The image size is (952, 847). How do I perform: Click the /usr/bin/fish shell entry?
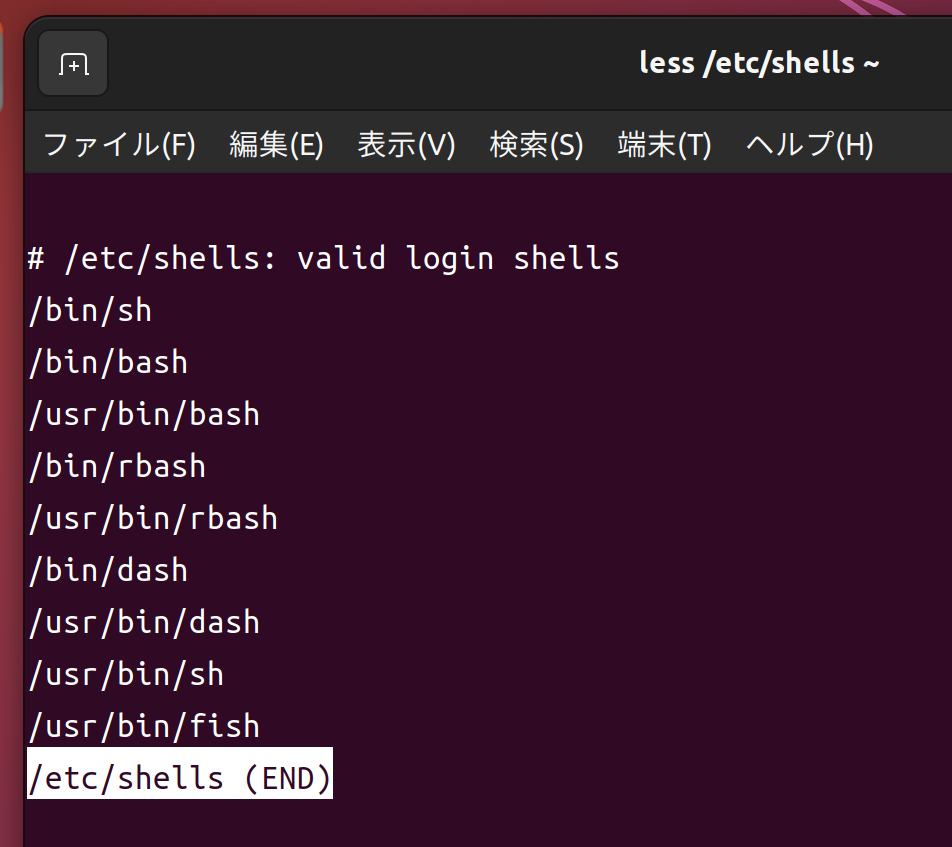144,726
